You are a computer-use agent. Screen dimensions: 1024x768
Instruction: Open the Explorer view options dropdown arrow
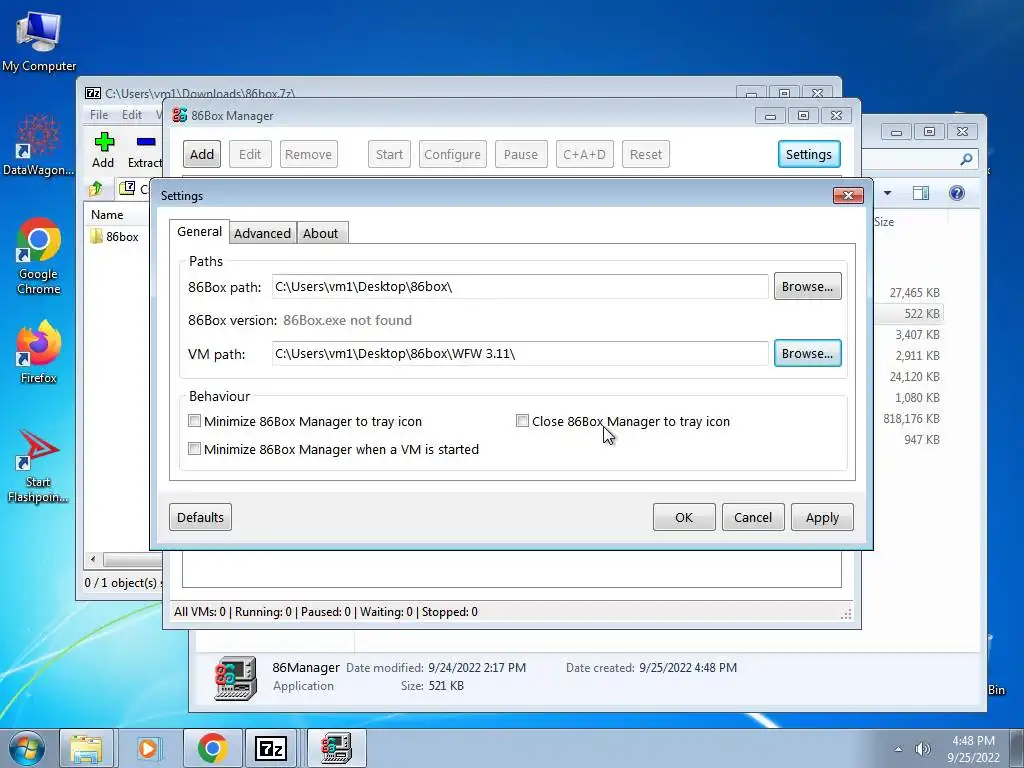888,193
